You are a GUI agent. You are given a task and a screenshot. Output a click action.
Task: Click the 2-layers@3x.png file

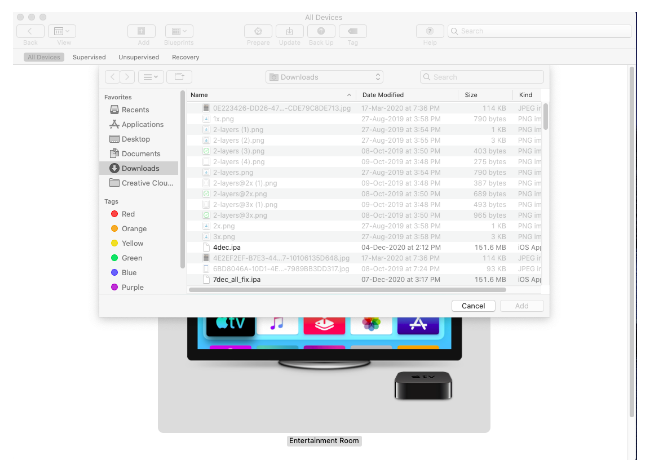[x=364, y=215]
